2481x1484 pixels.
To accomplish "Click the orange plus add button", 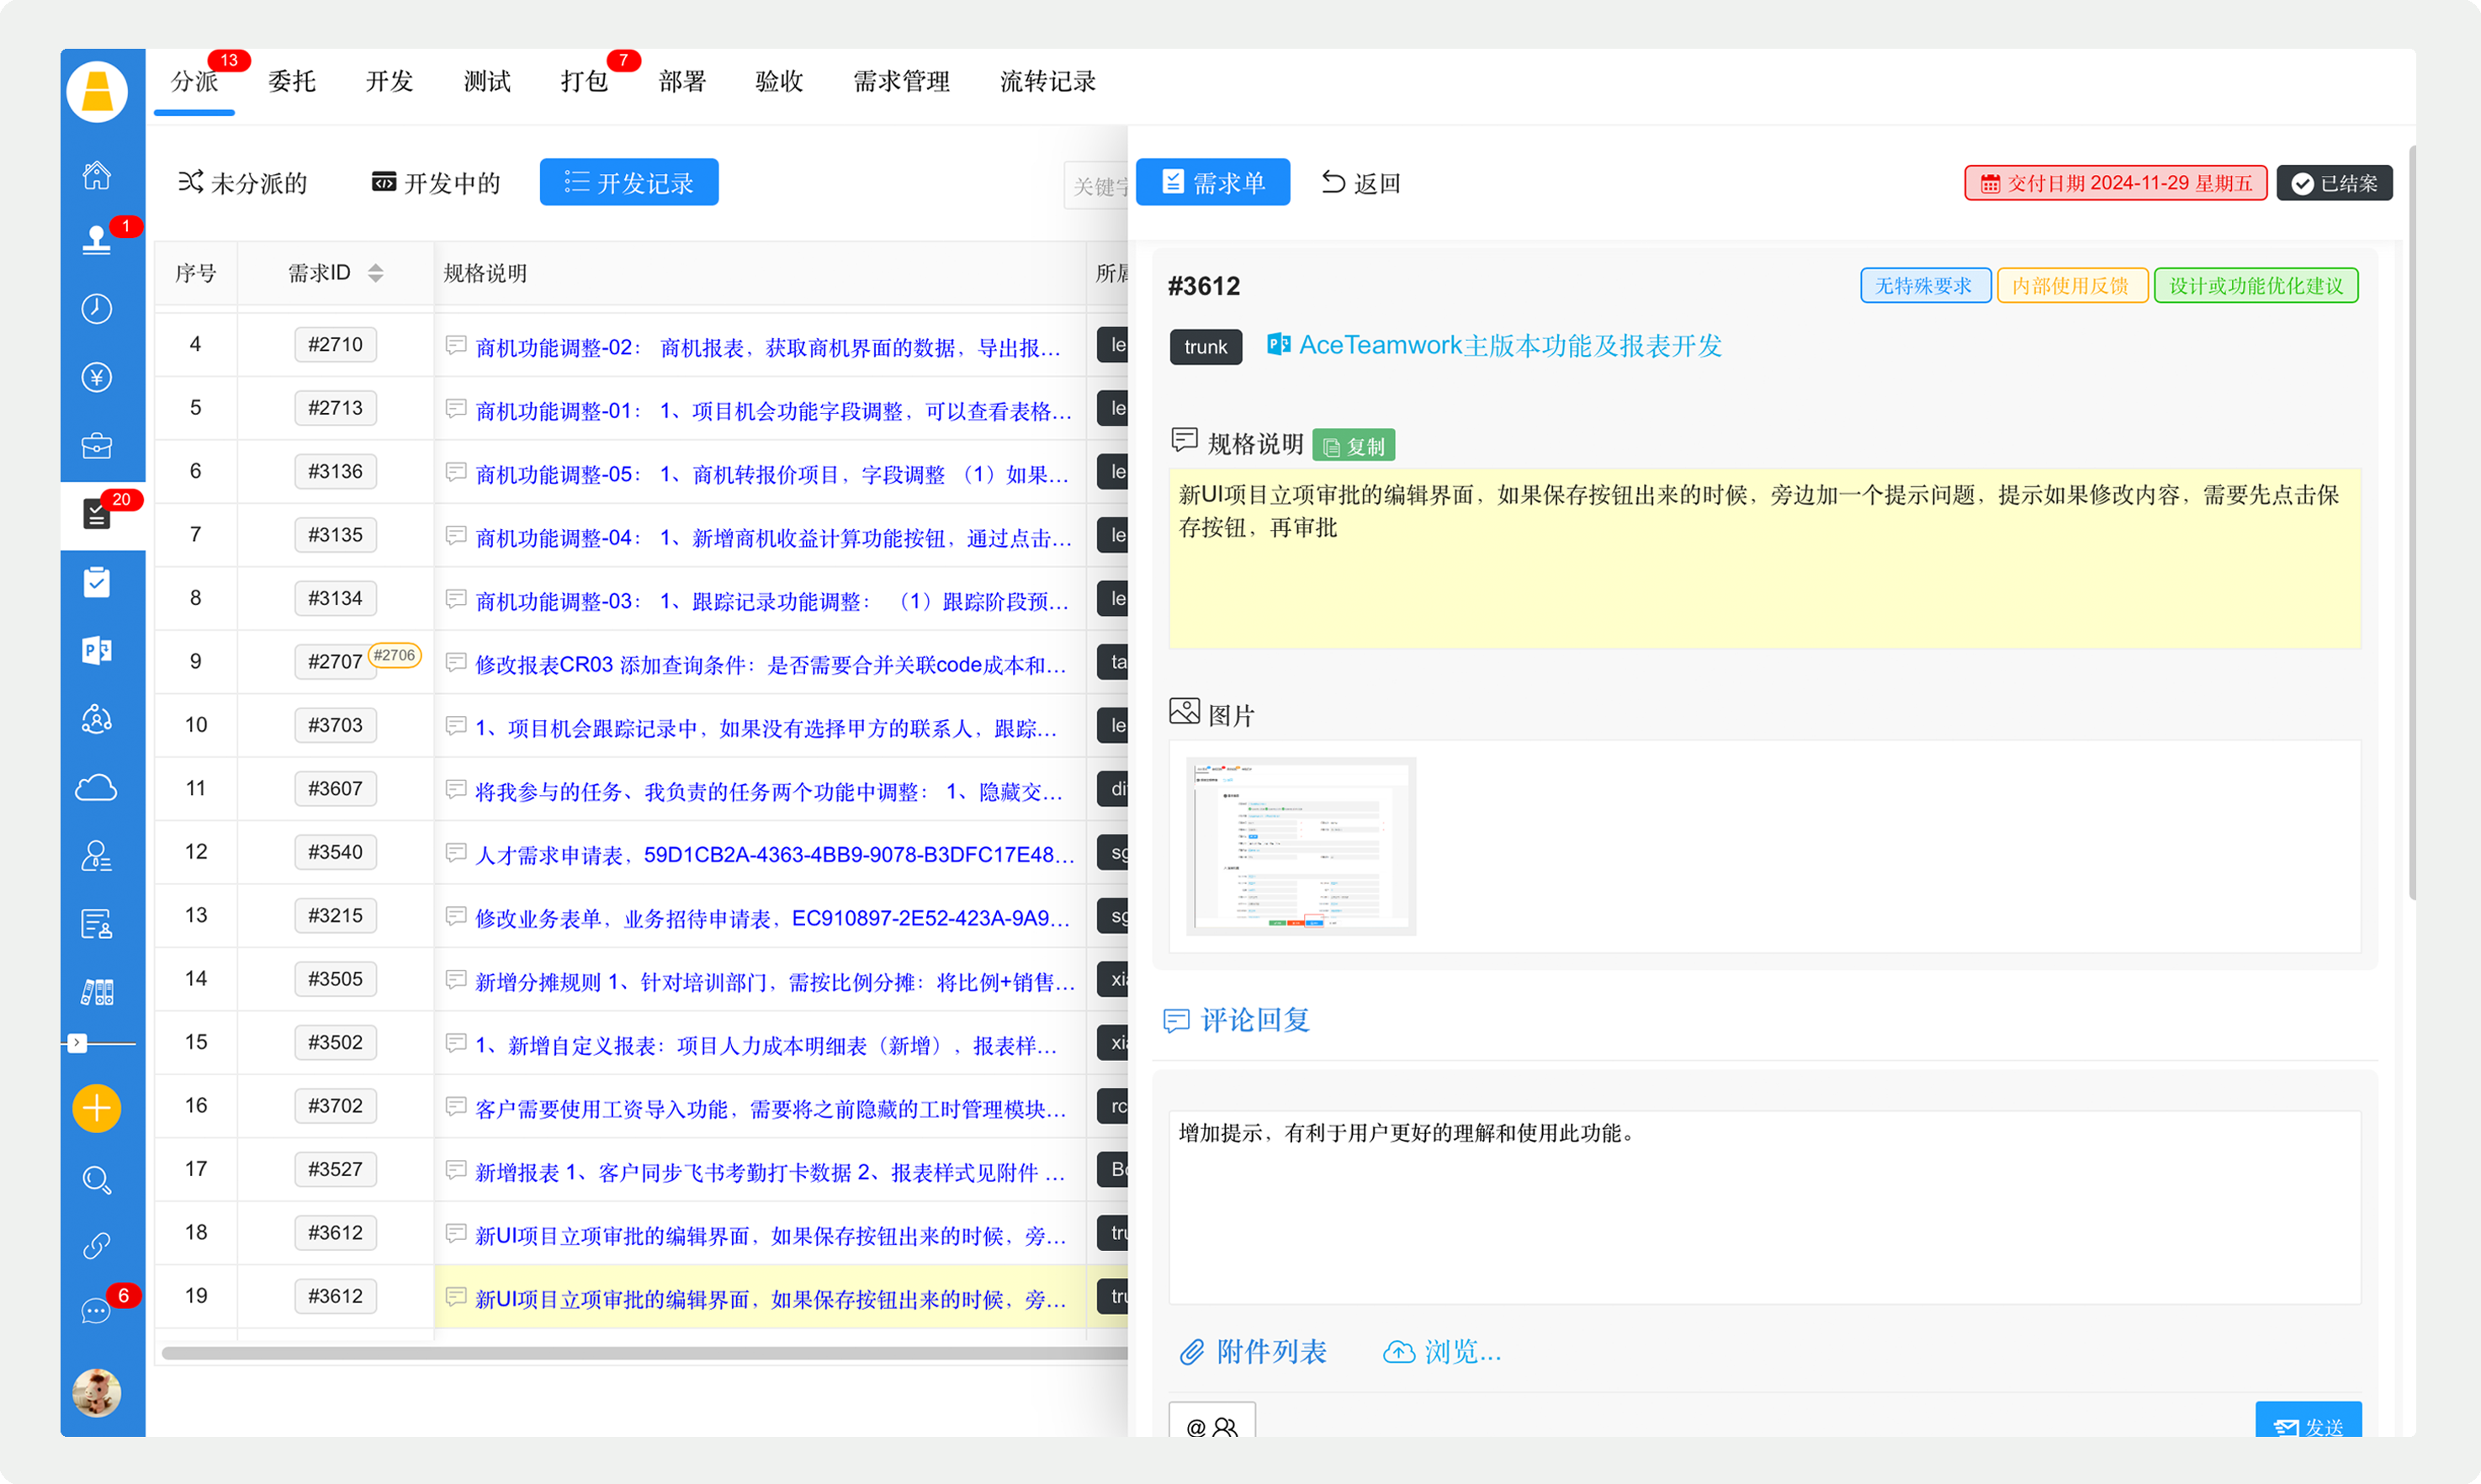I will 96,1108.
